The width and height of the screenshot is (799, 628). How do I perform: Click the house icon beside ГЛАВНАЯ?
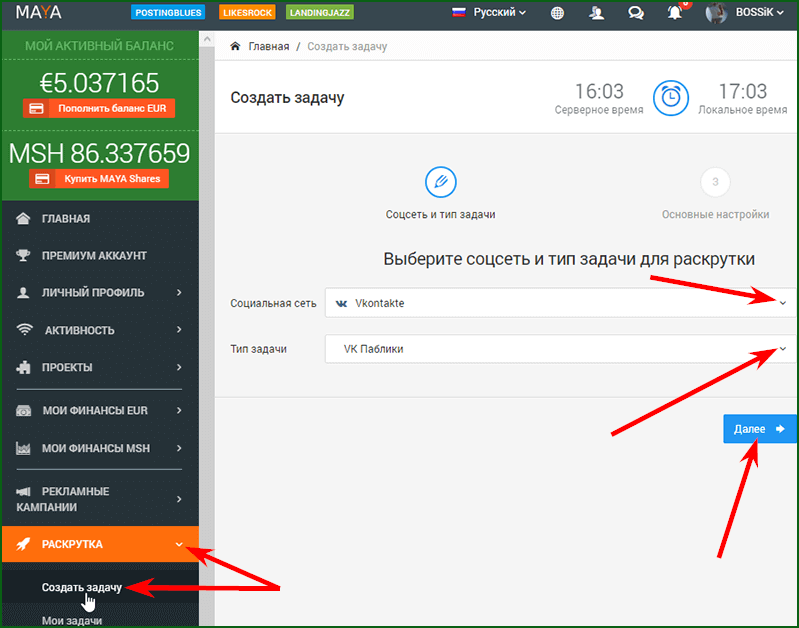23,219
